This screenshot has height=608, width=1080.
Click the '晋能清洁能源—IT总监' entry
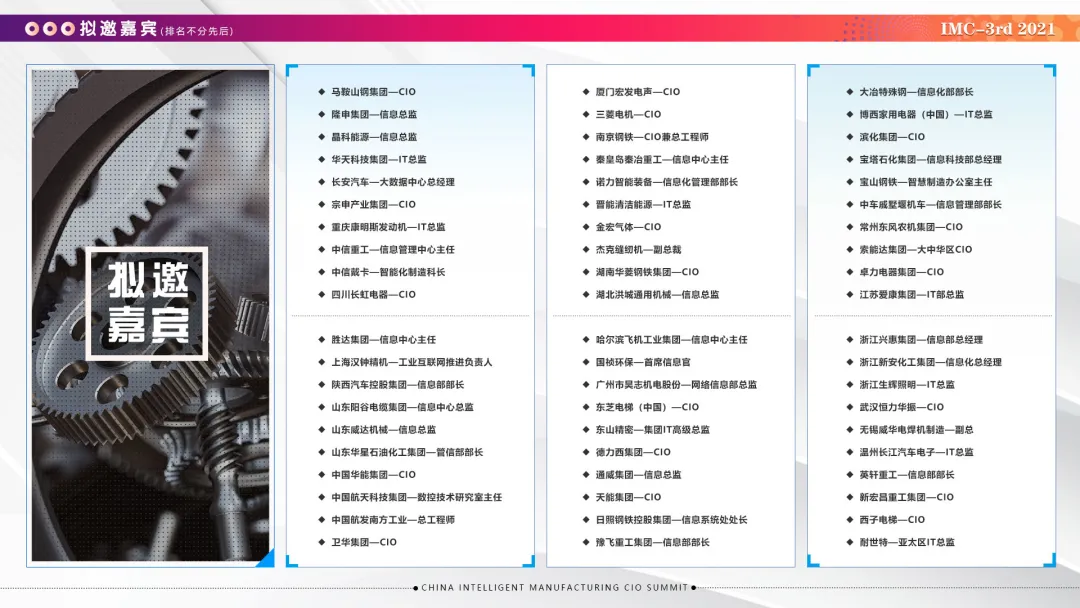pyautogui.click(x=643, y=205)
